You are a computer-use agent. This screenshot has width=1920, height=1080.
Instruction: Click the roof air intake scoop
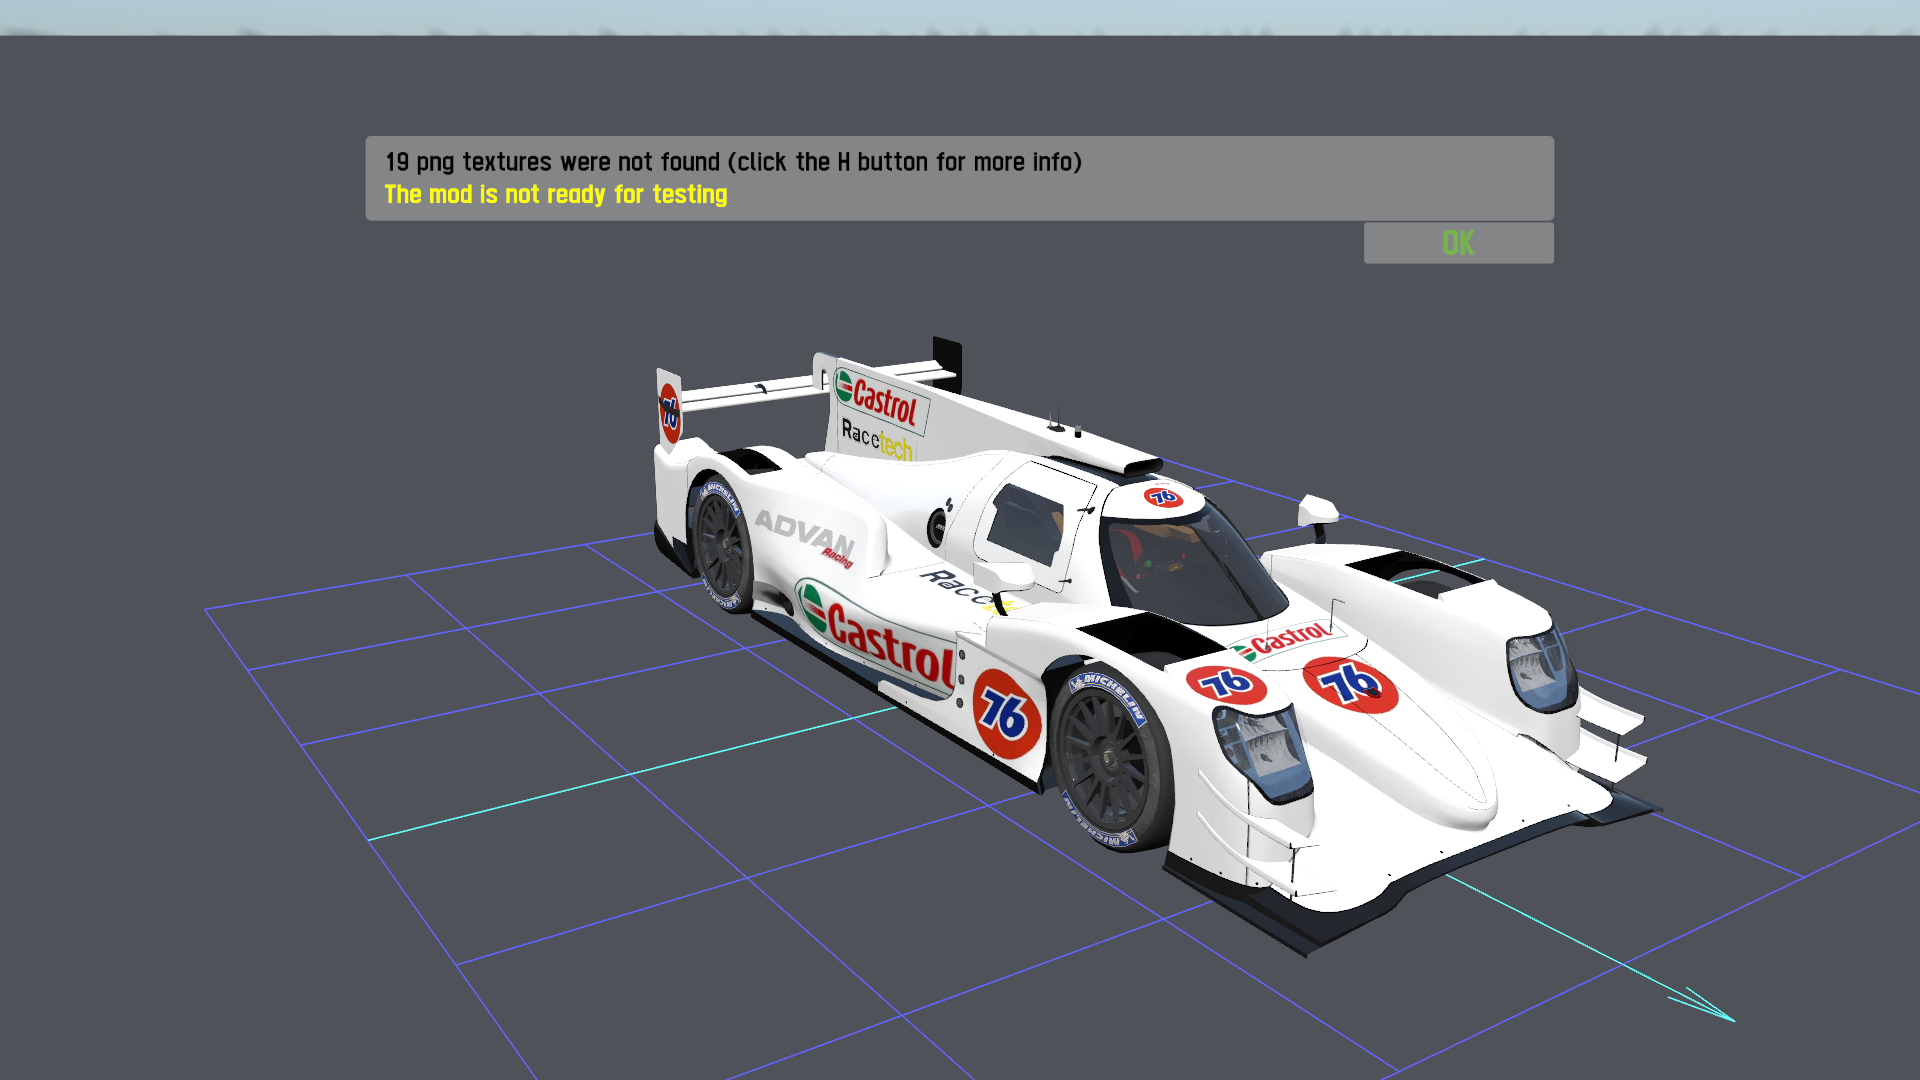pos(1138,465)
